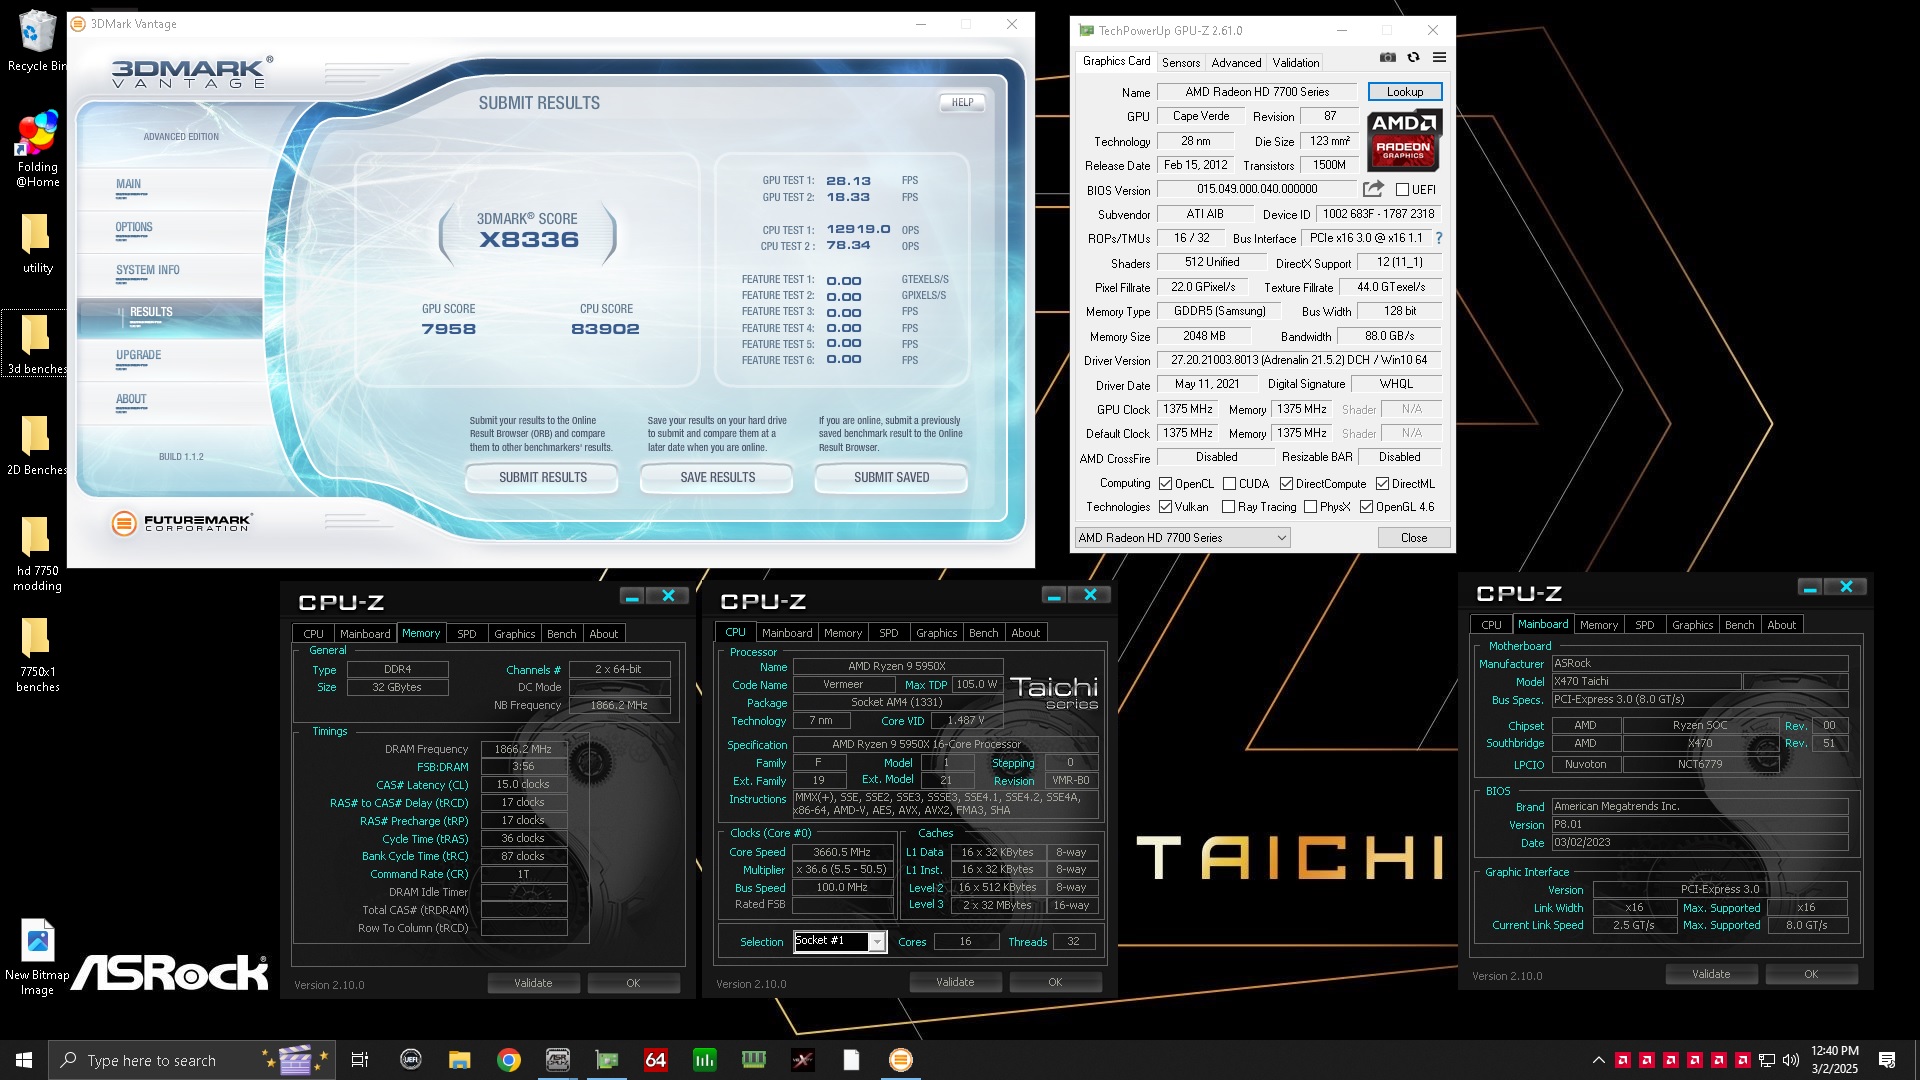Screen dimensions: 1920x1080
Task: Open the Recycle Bin desktop icon
Action: (36, 41)
